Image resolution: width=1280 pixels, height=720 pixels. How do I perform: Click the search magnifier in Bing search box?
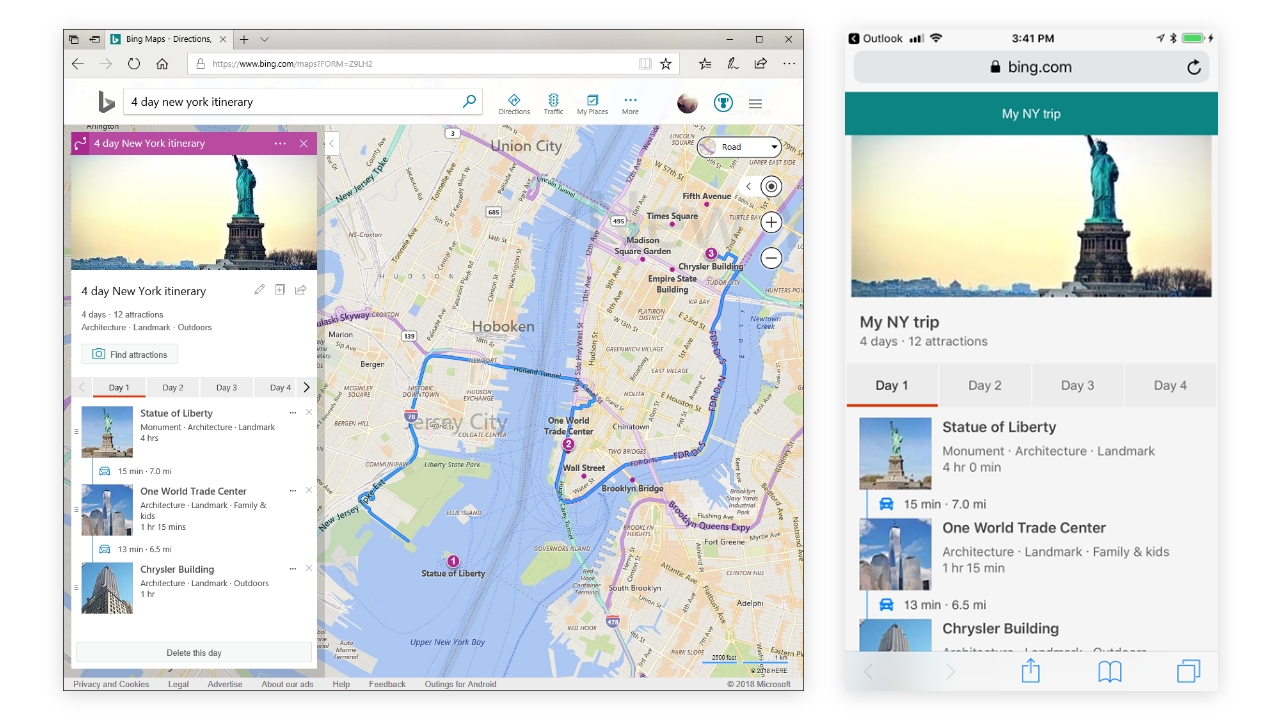coord(469,101)
